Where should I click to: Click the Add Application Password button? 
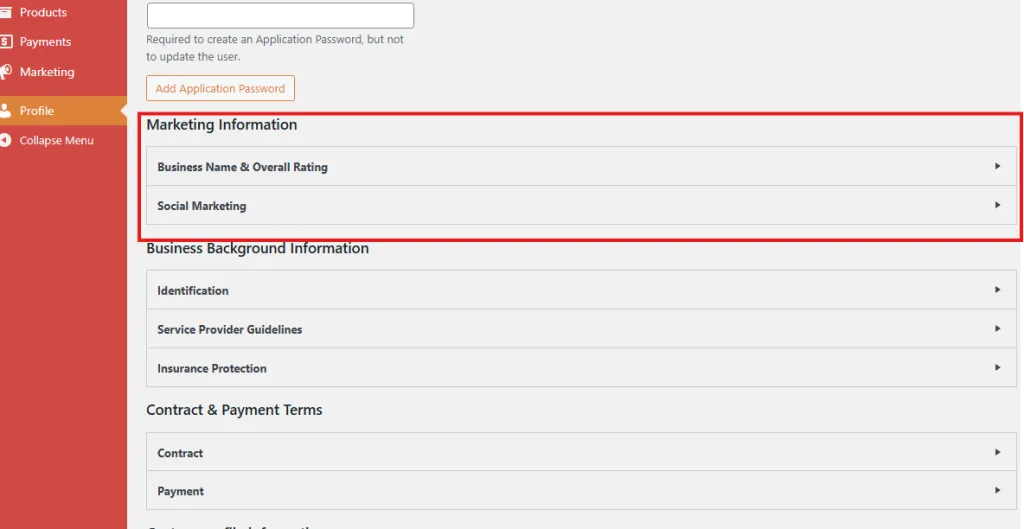click(220, 88)
